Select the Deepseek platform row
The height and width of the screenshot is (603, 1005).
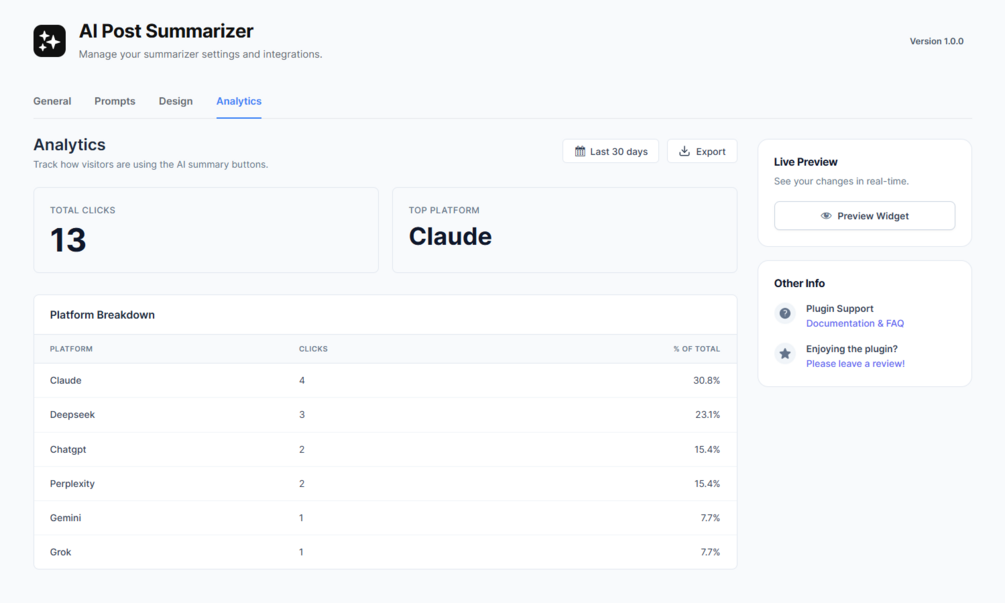[x=385, y=415]
